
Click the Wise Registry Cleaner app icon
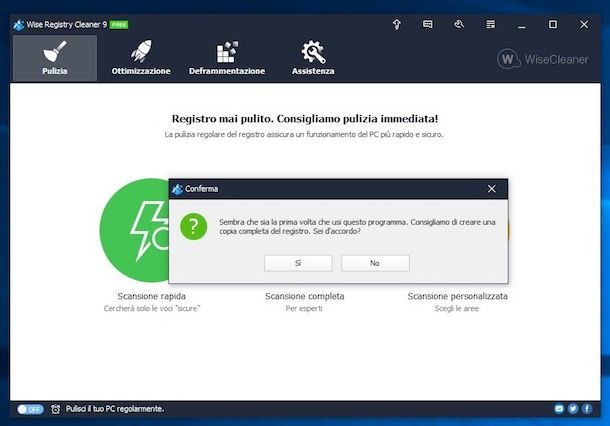click(18, 25)
